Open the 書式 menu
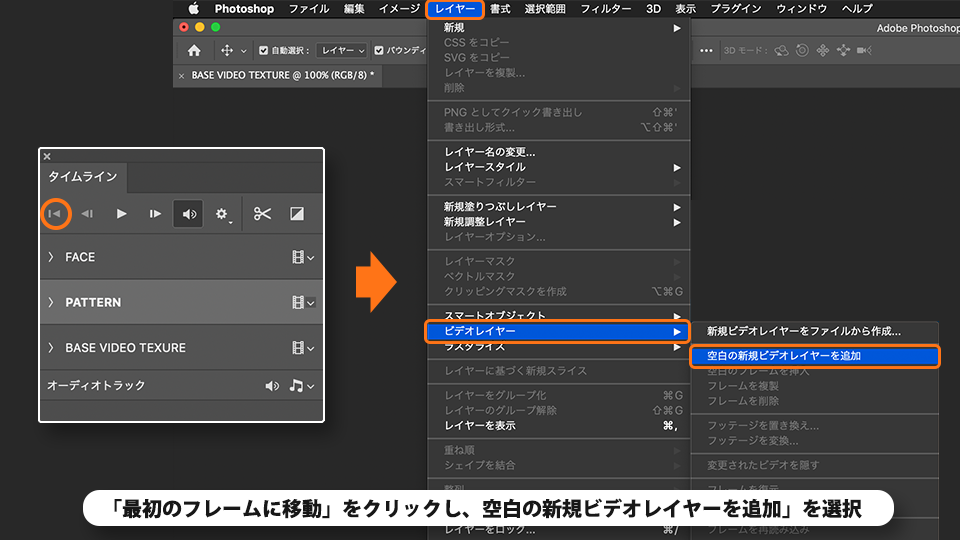Viewport: 960px width, 540px height. pos(500,9)
